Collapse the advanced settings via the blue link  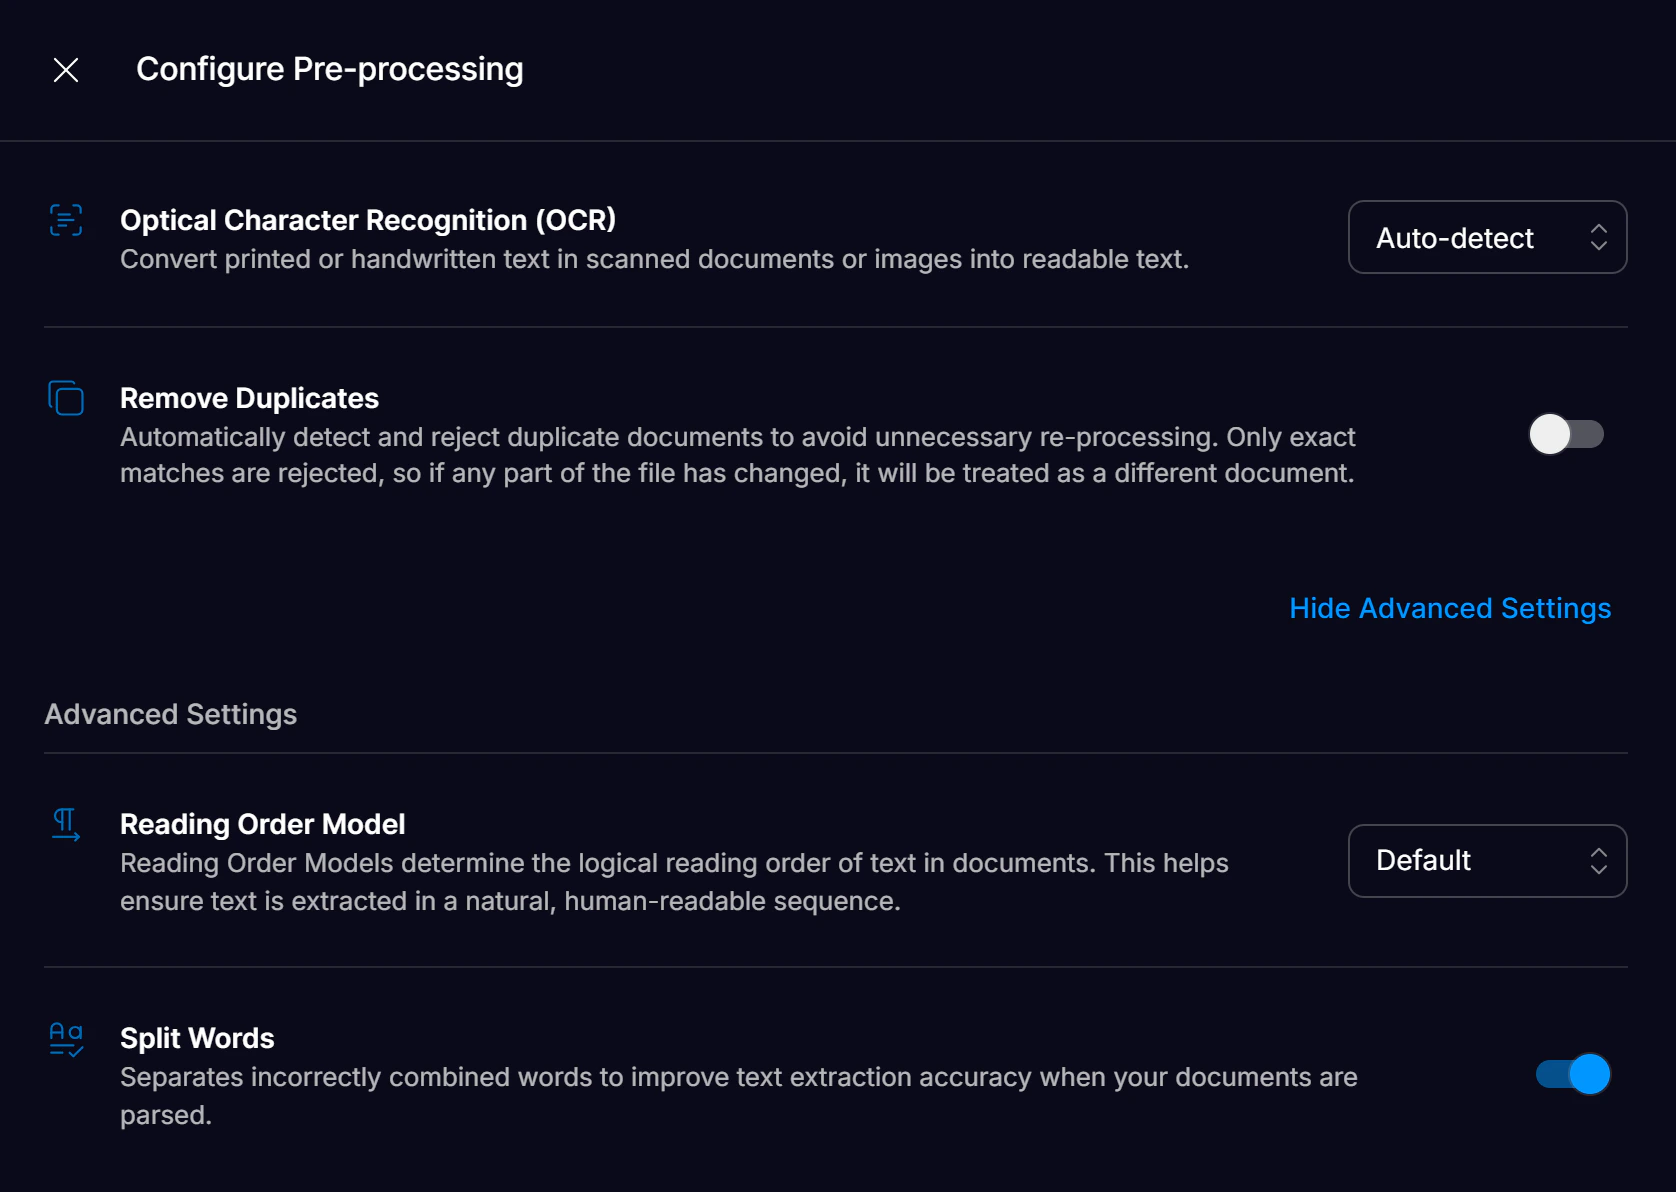pyautogui.click(x=1449, y=607)
